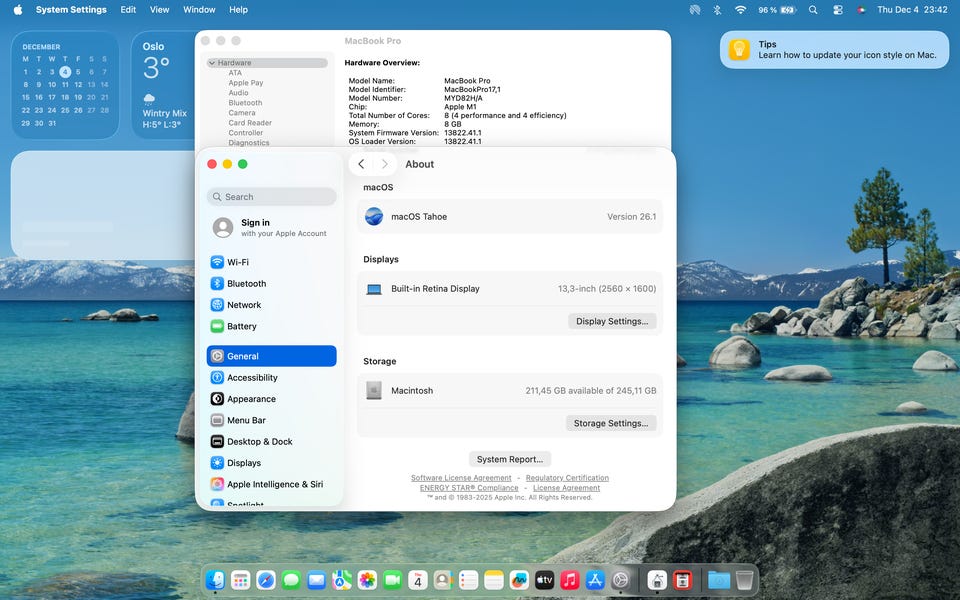This screenshot has height=600, width=960.
Task: Click the System Report button
Action: coord(510,459)
